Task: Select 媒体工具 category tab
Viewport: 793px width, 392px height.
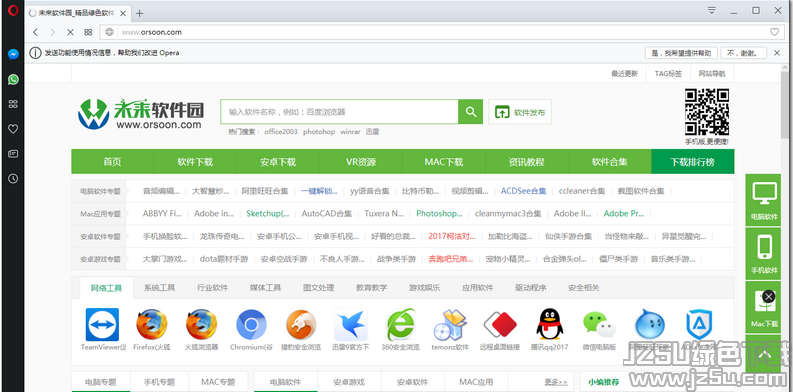Action: coord(266,288)
